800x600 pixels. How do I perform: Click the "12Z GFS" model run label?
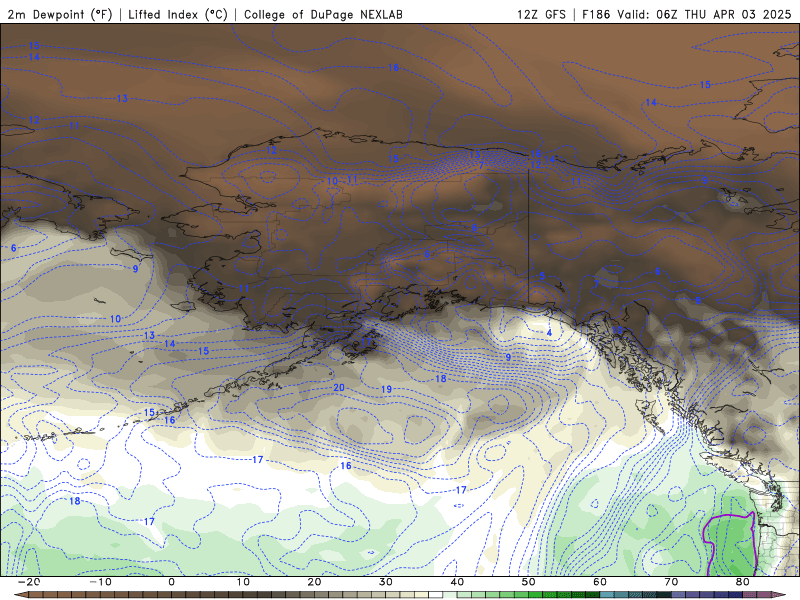[x=541, y=14]
